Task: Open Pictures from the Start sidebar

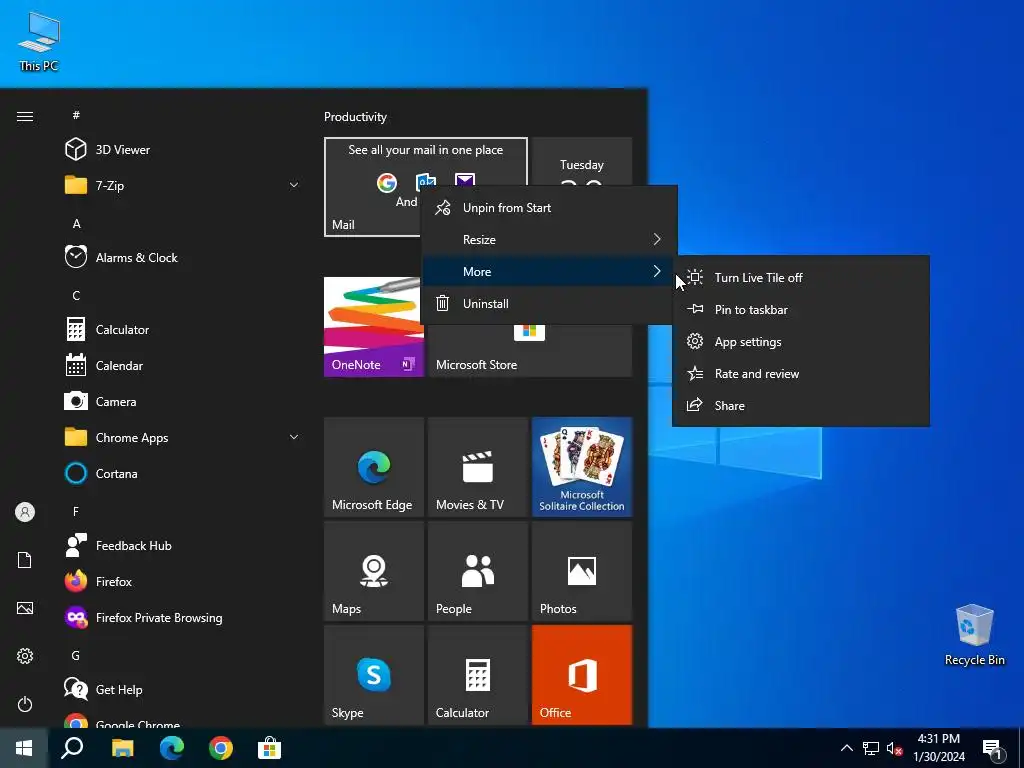Action: tap(25, 608)
